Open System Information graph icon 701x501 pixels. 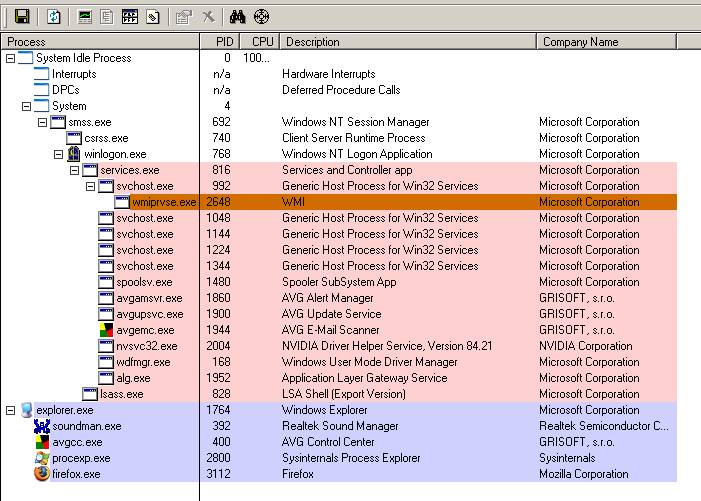point(84,17)
